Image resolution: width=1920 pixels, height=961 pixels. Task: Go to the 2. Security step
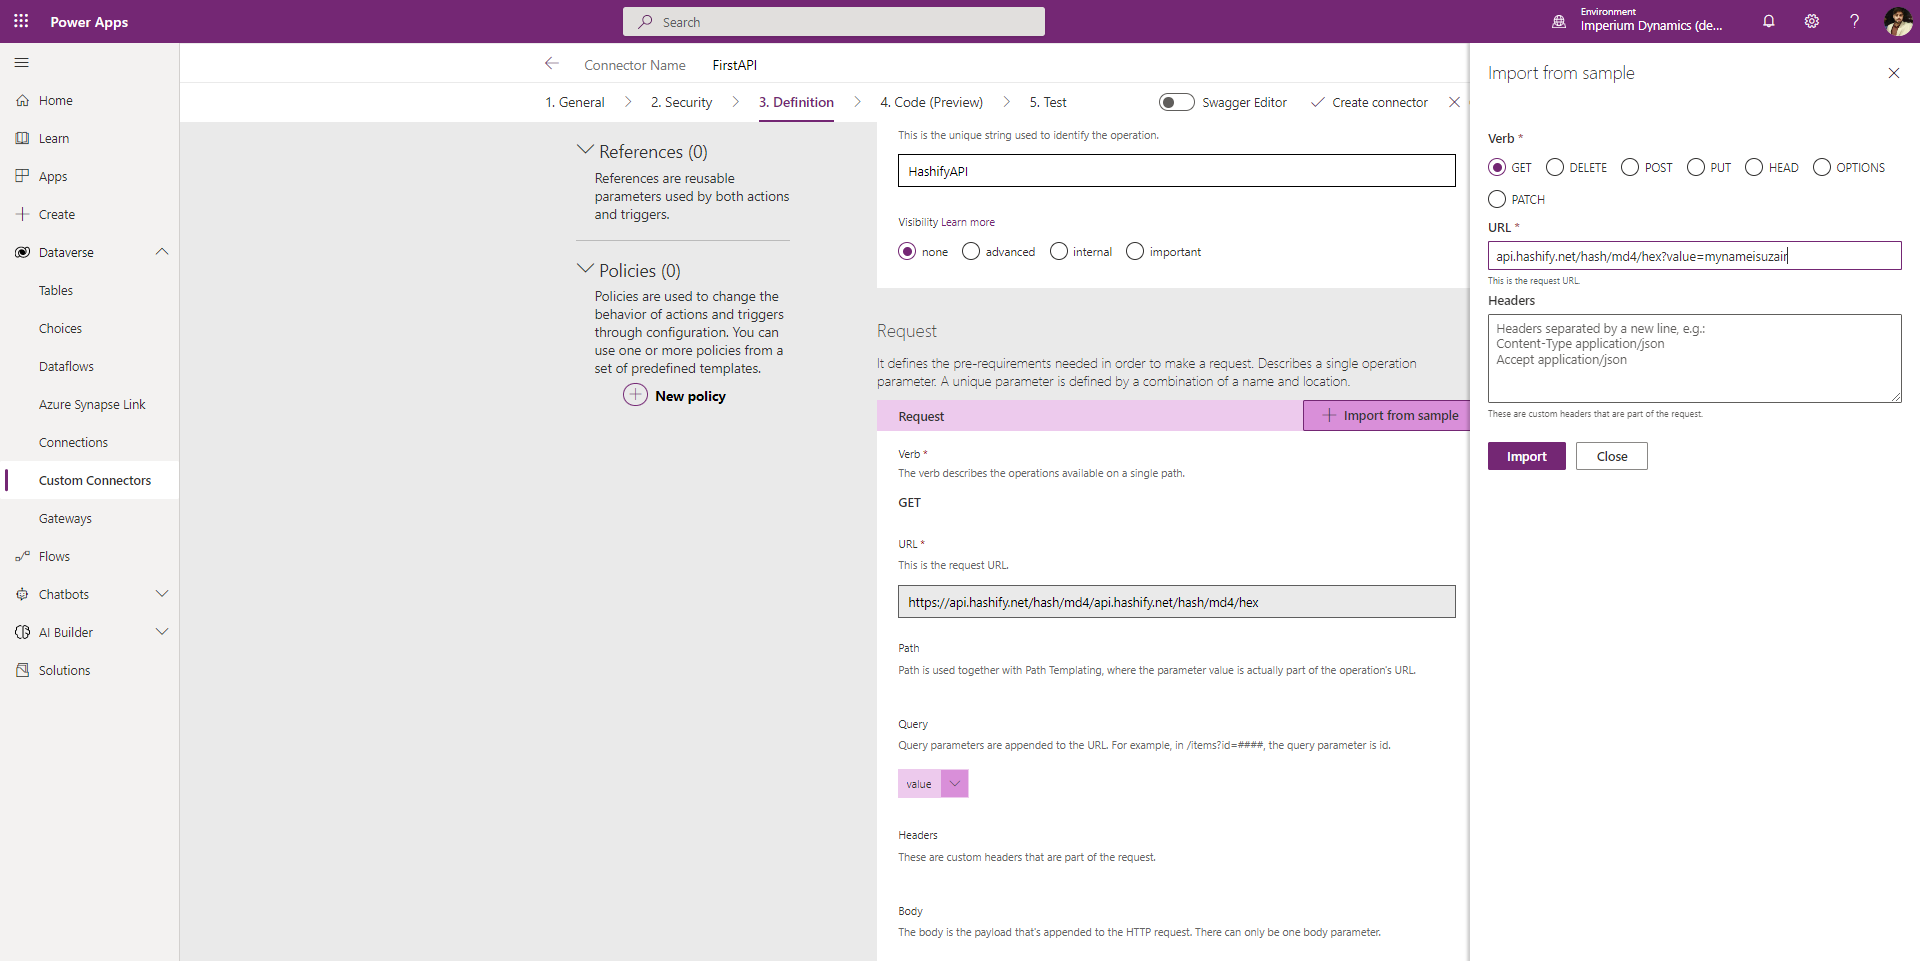[681, 102]
